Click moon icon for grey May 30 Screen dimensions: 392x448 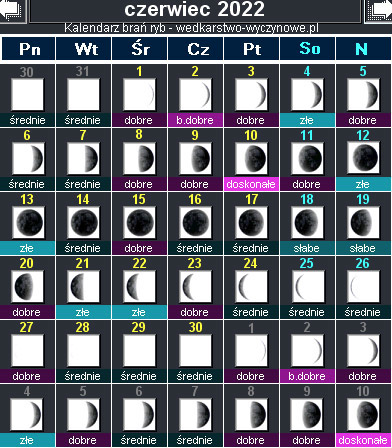pyautogui.click(x=27, y=95)
